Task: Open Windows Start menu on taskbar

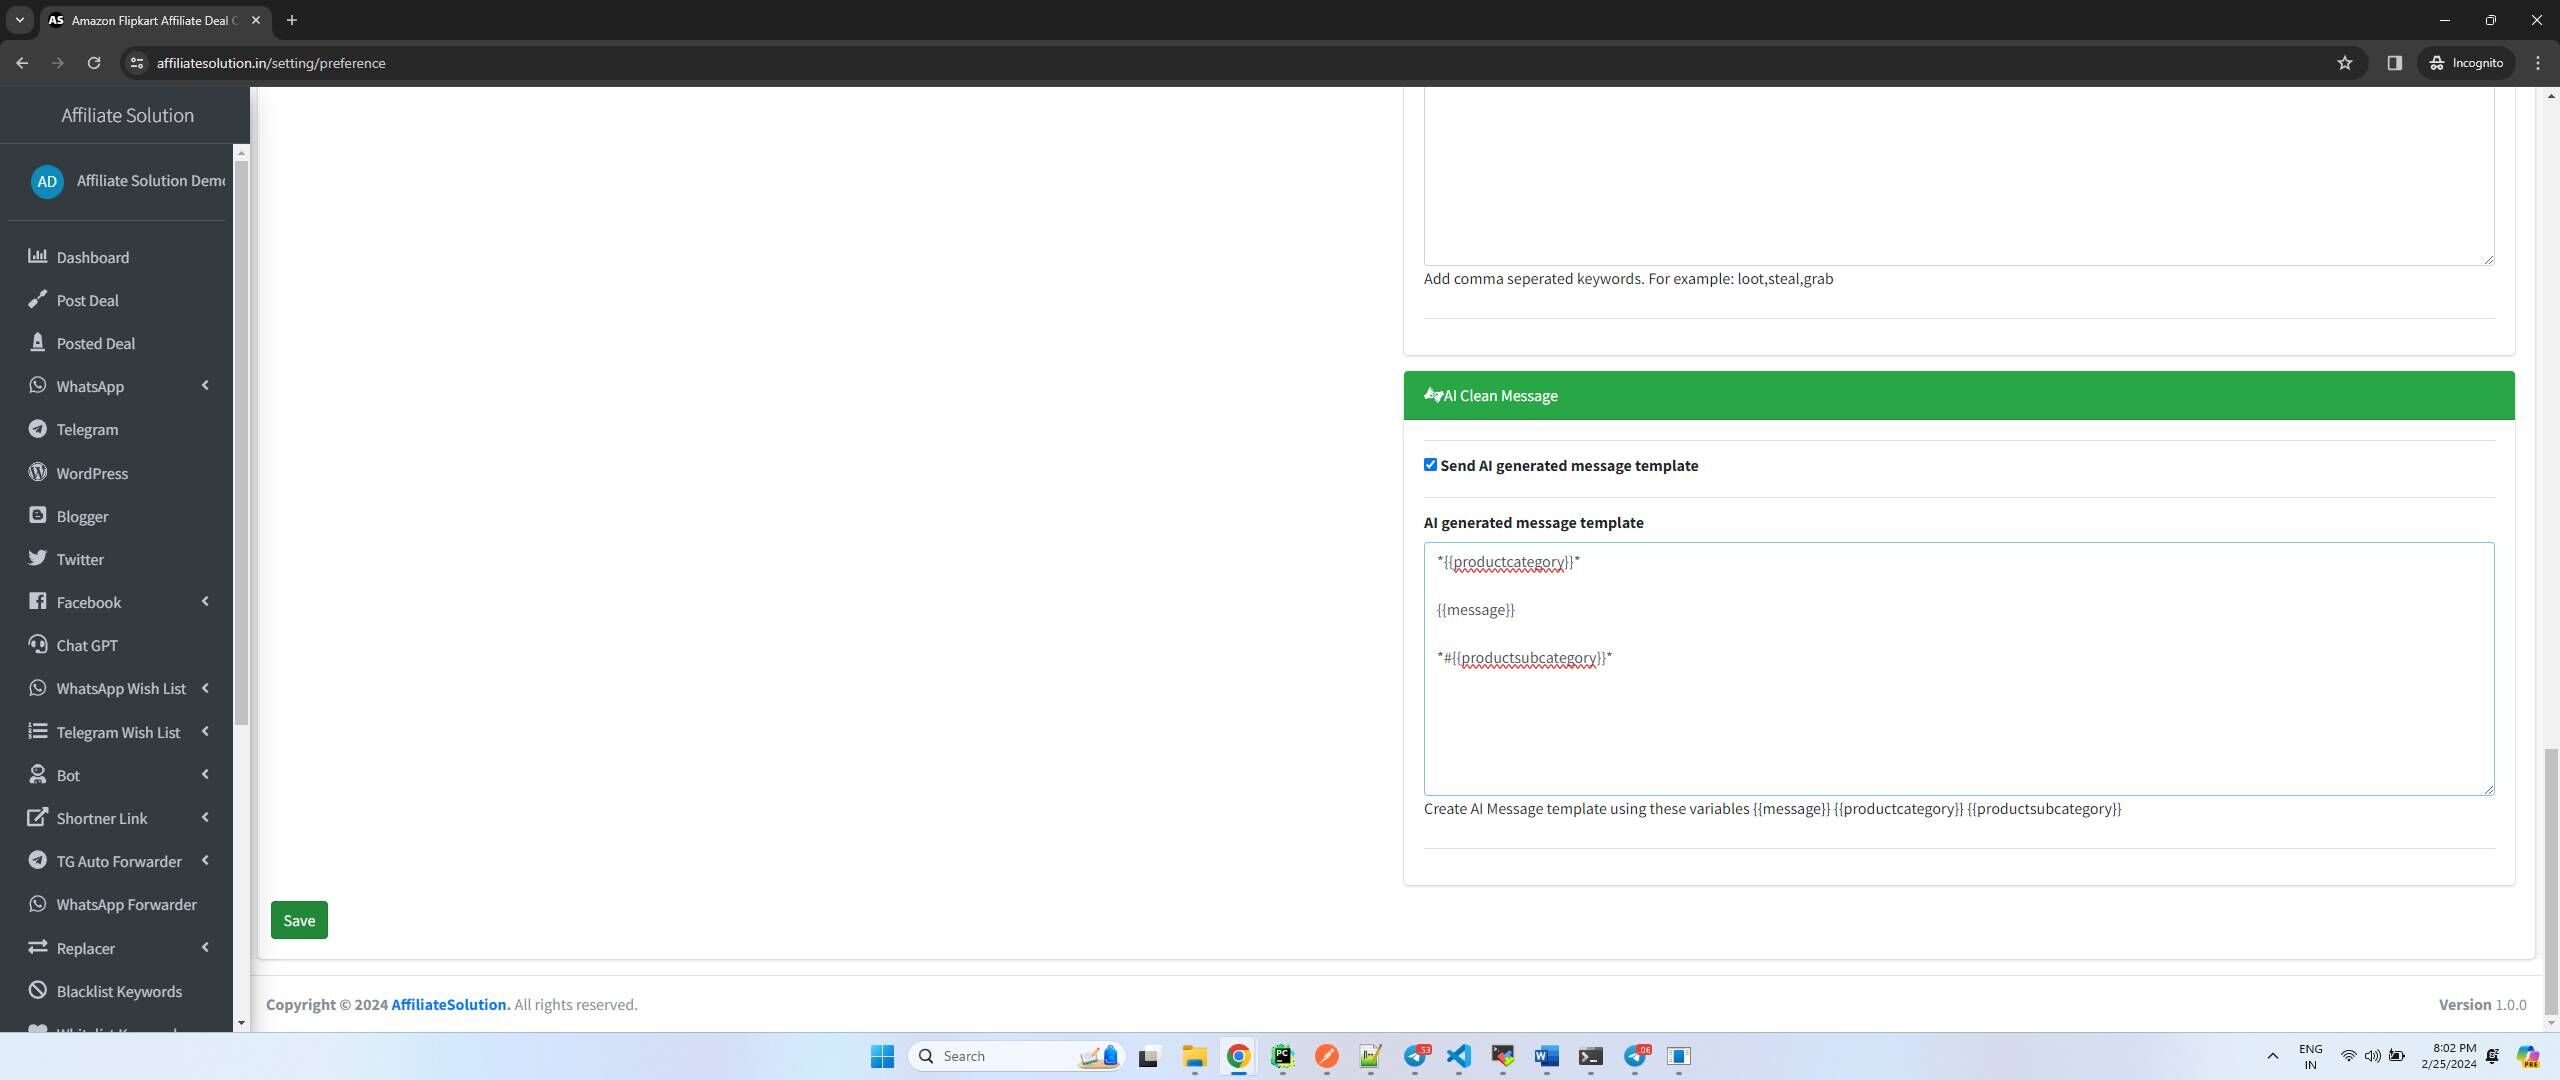Action: click(882, 1056)
